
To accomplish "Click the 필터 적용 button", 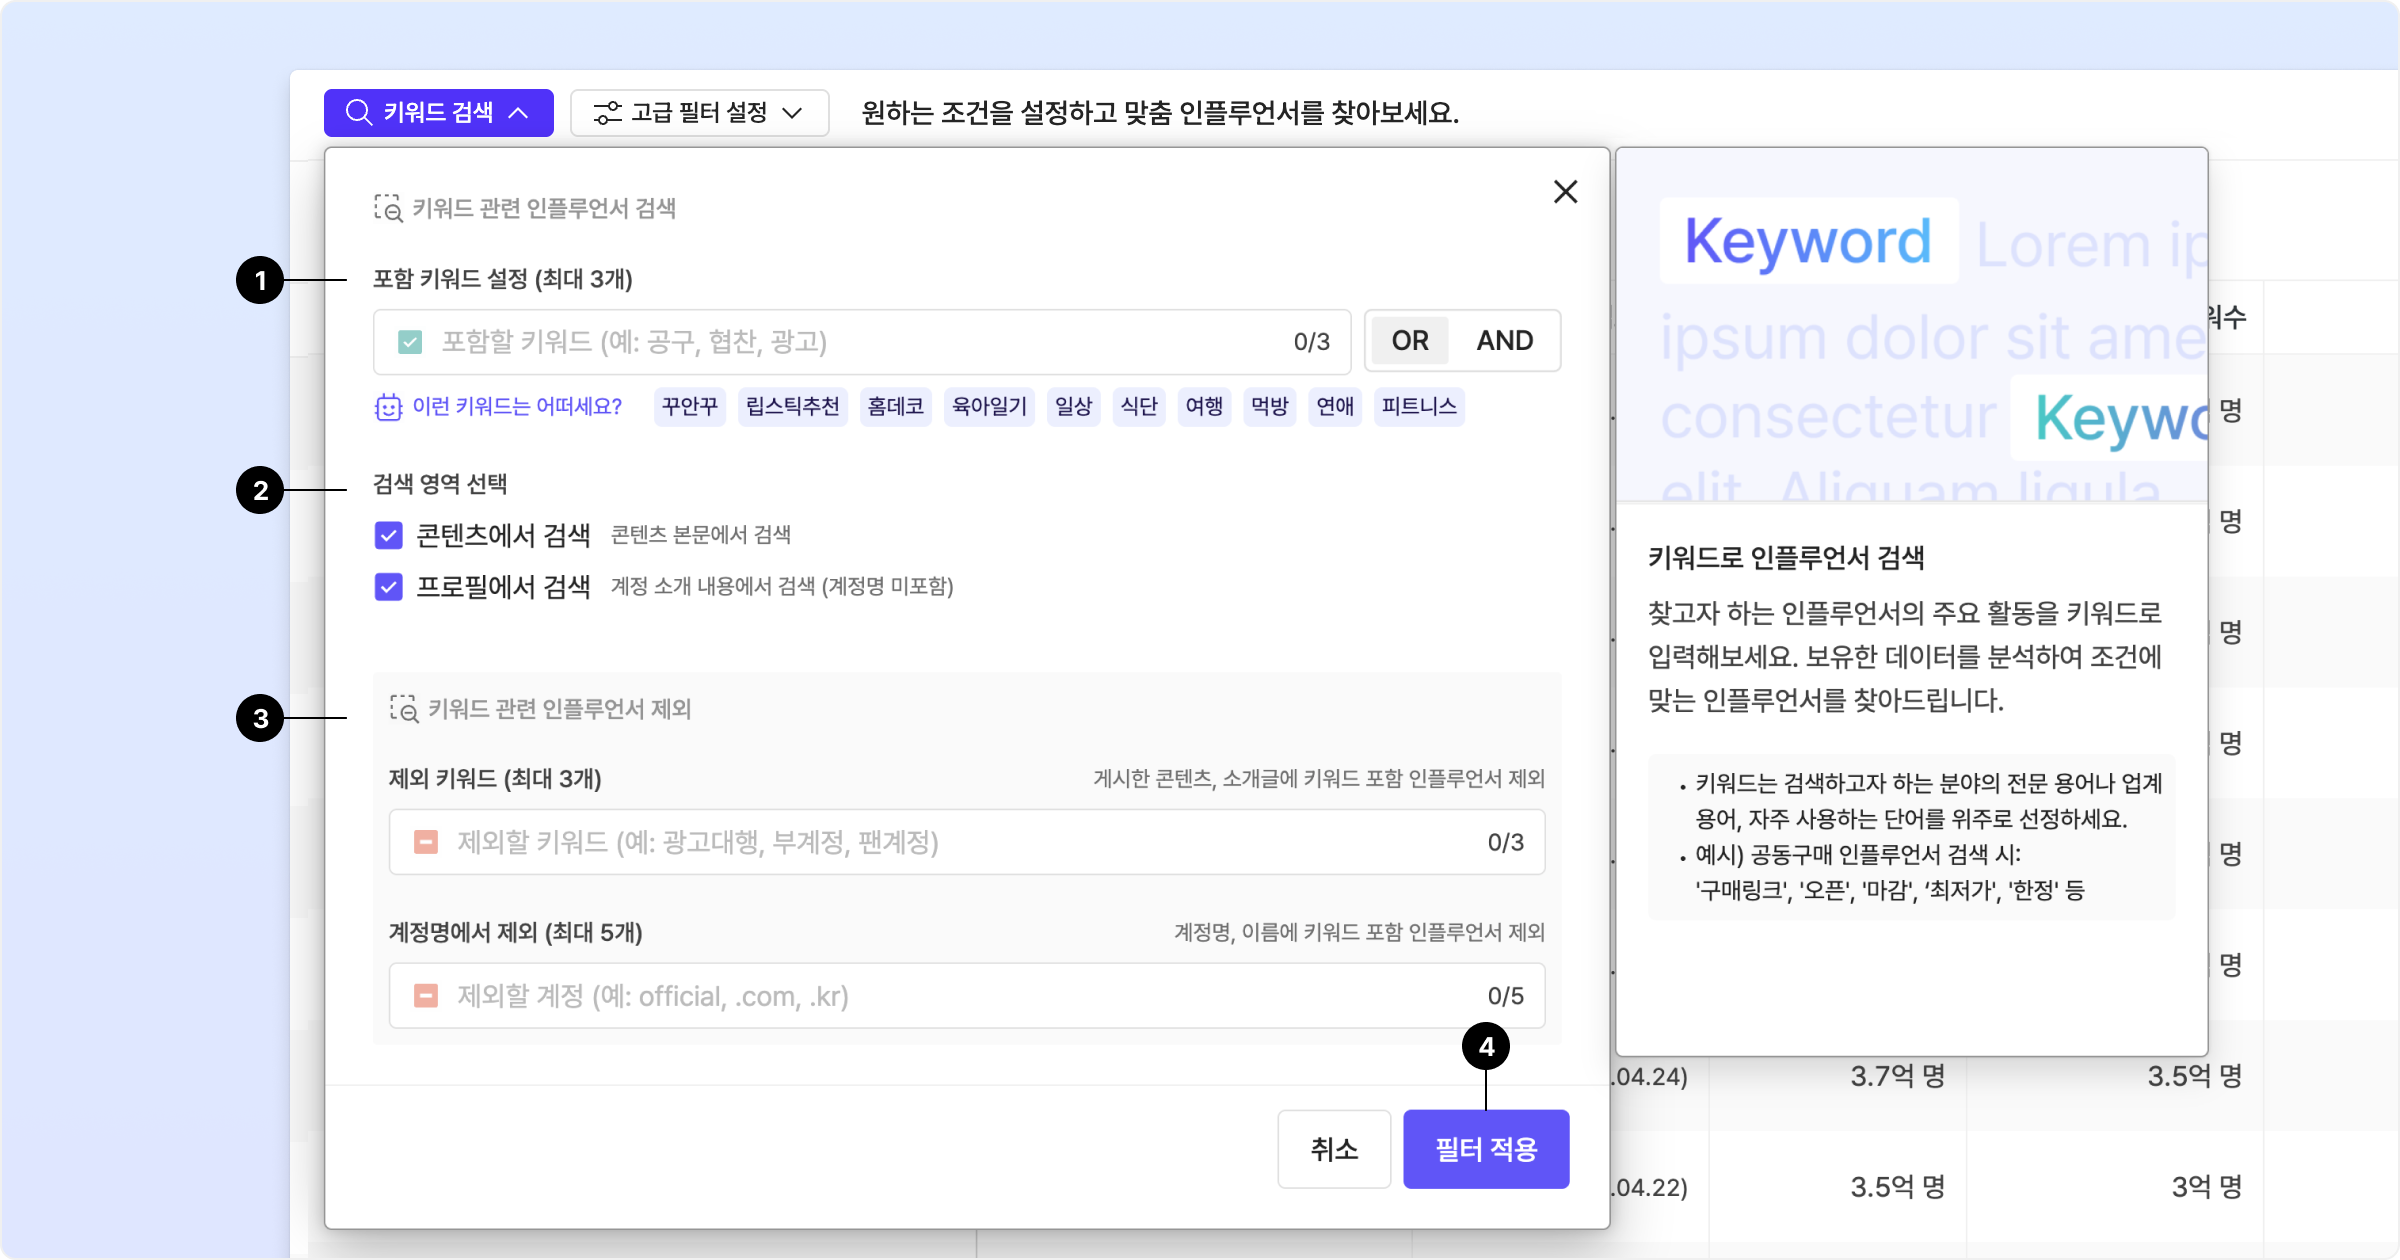I will tap(1485, 1149).
